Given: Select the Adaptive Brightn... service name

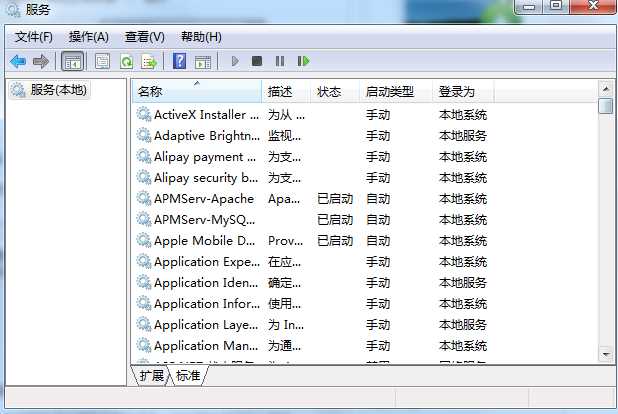Looking at the screenshot, I should [207, 136].
